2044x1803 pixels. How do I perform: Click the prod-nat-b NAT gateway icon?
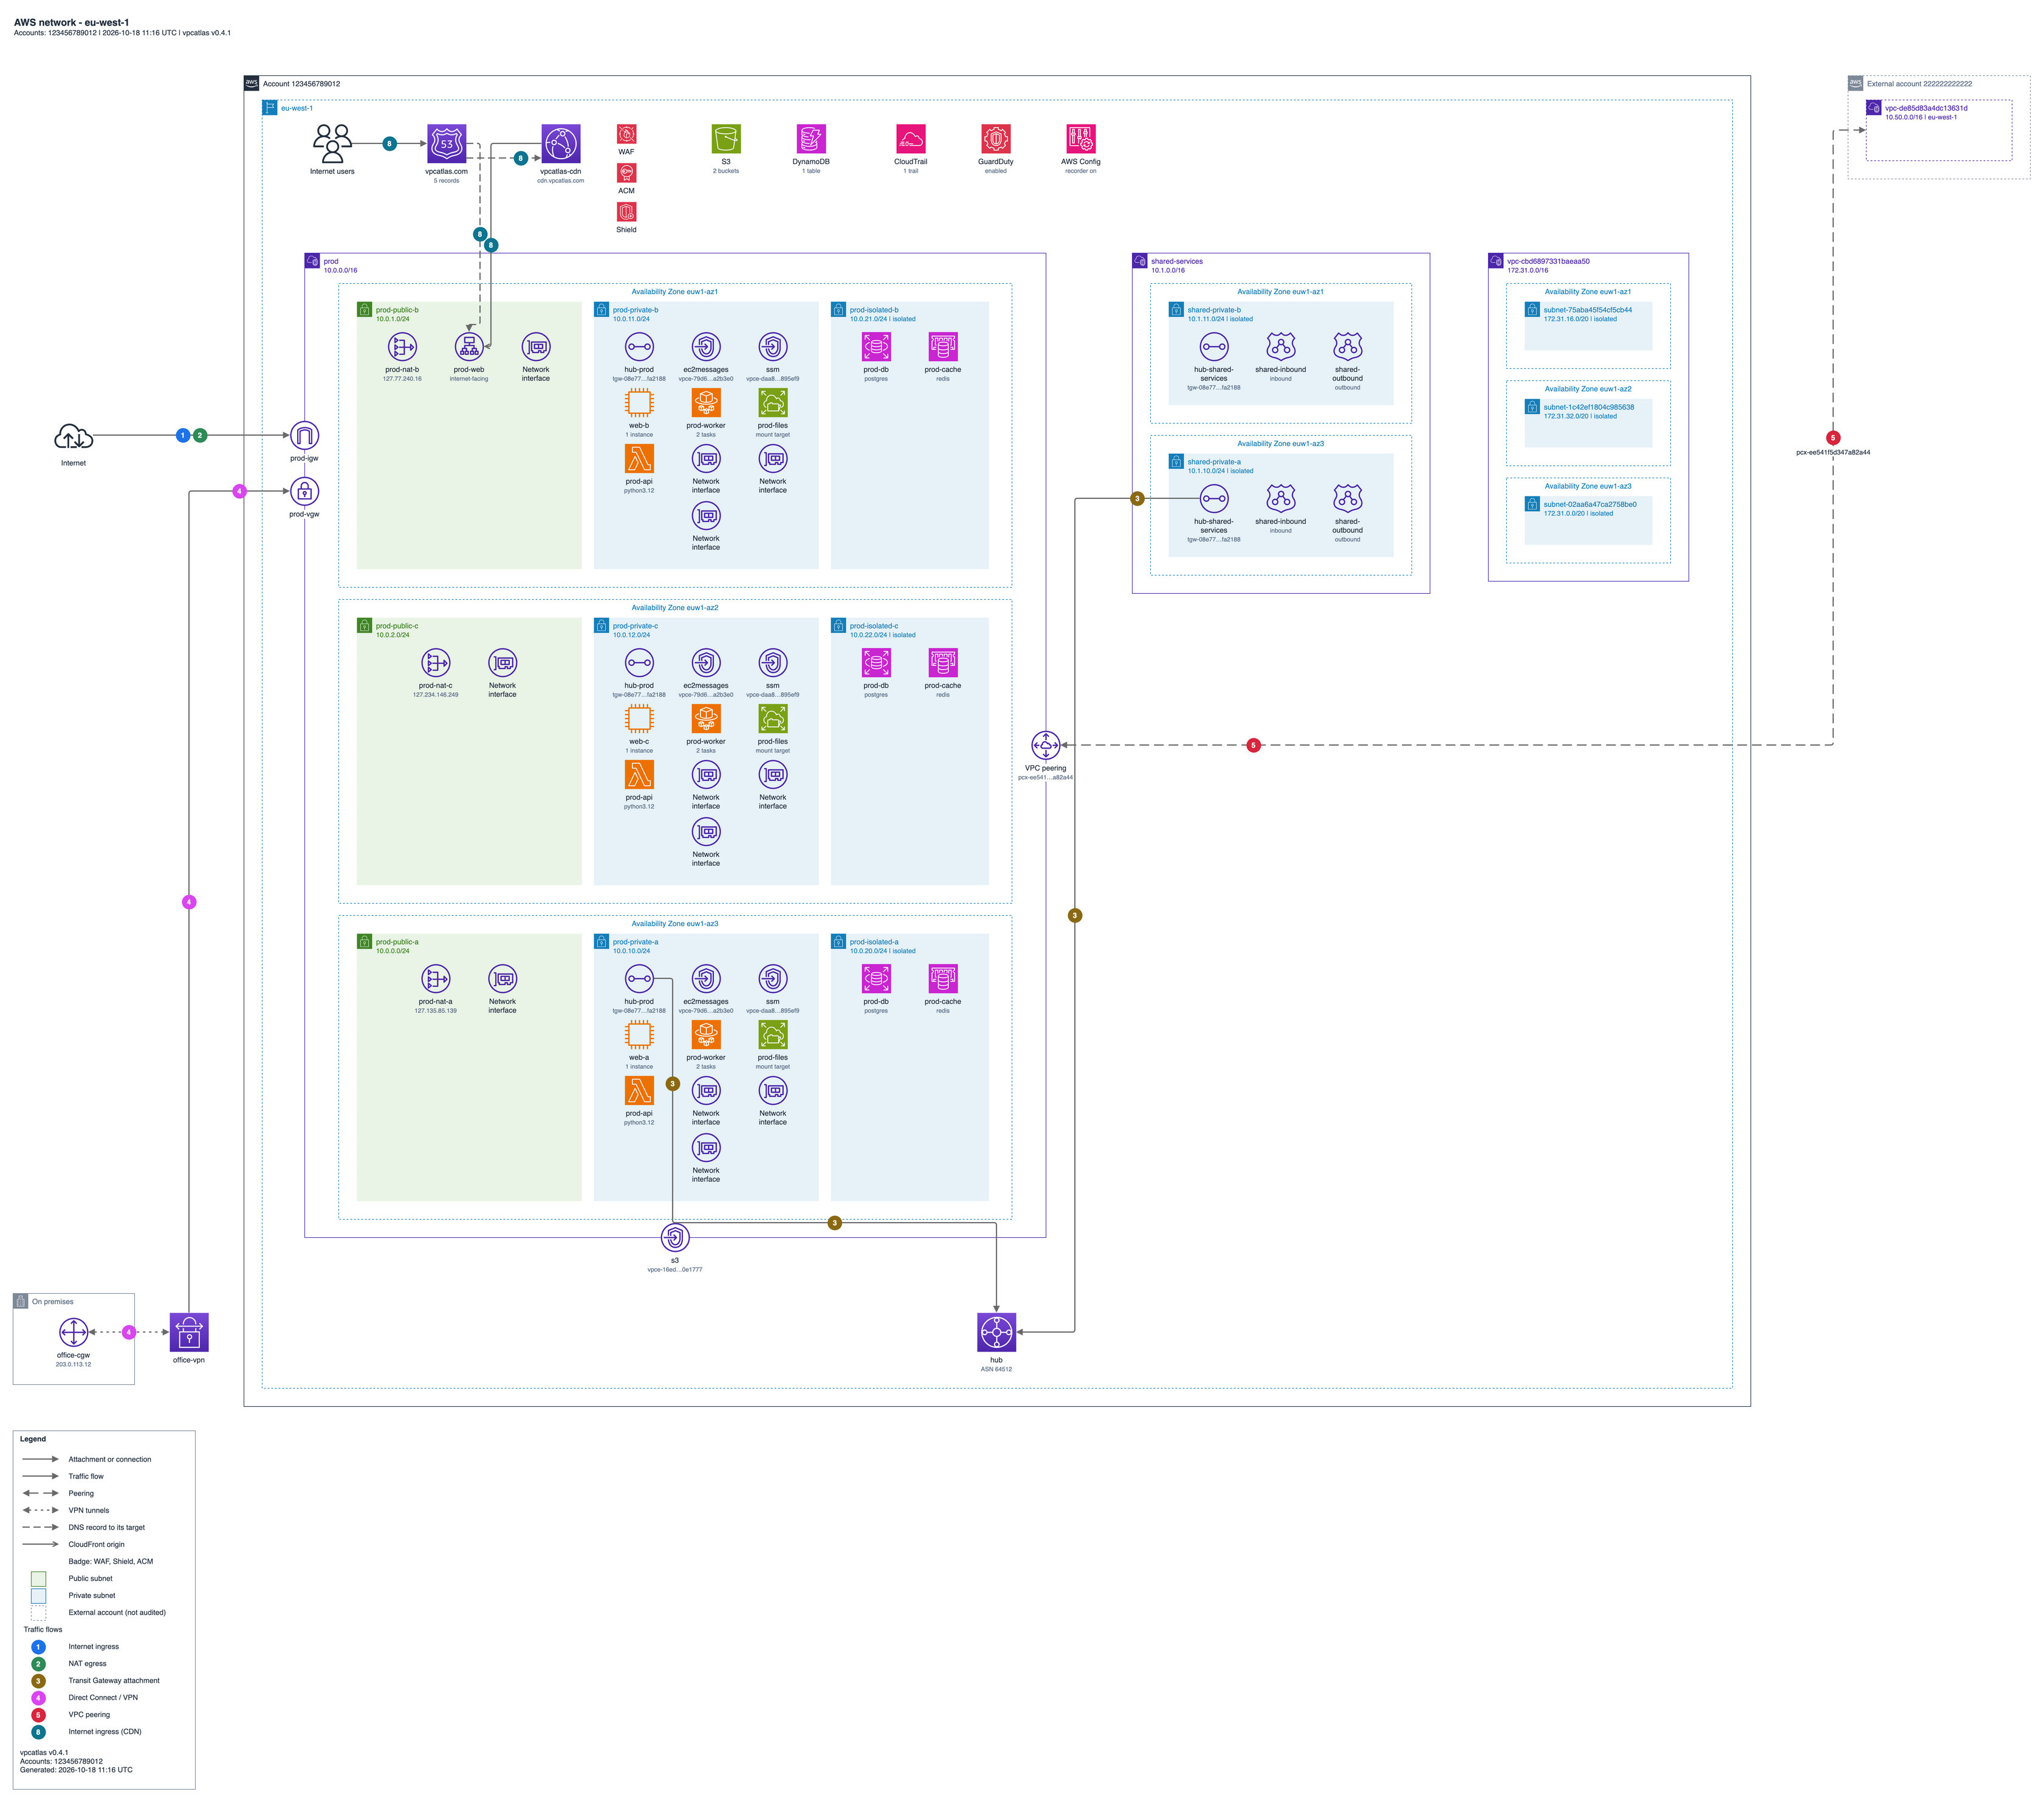coord(402,347)
